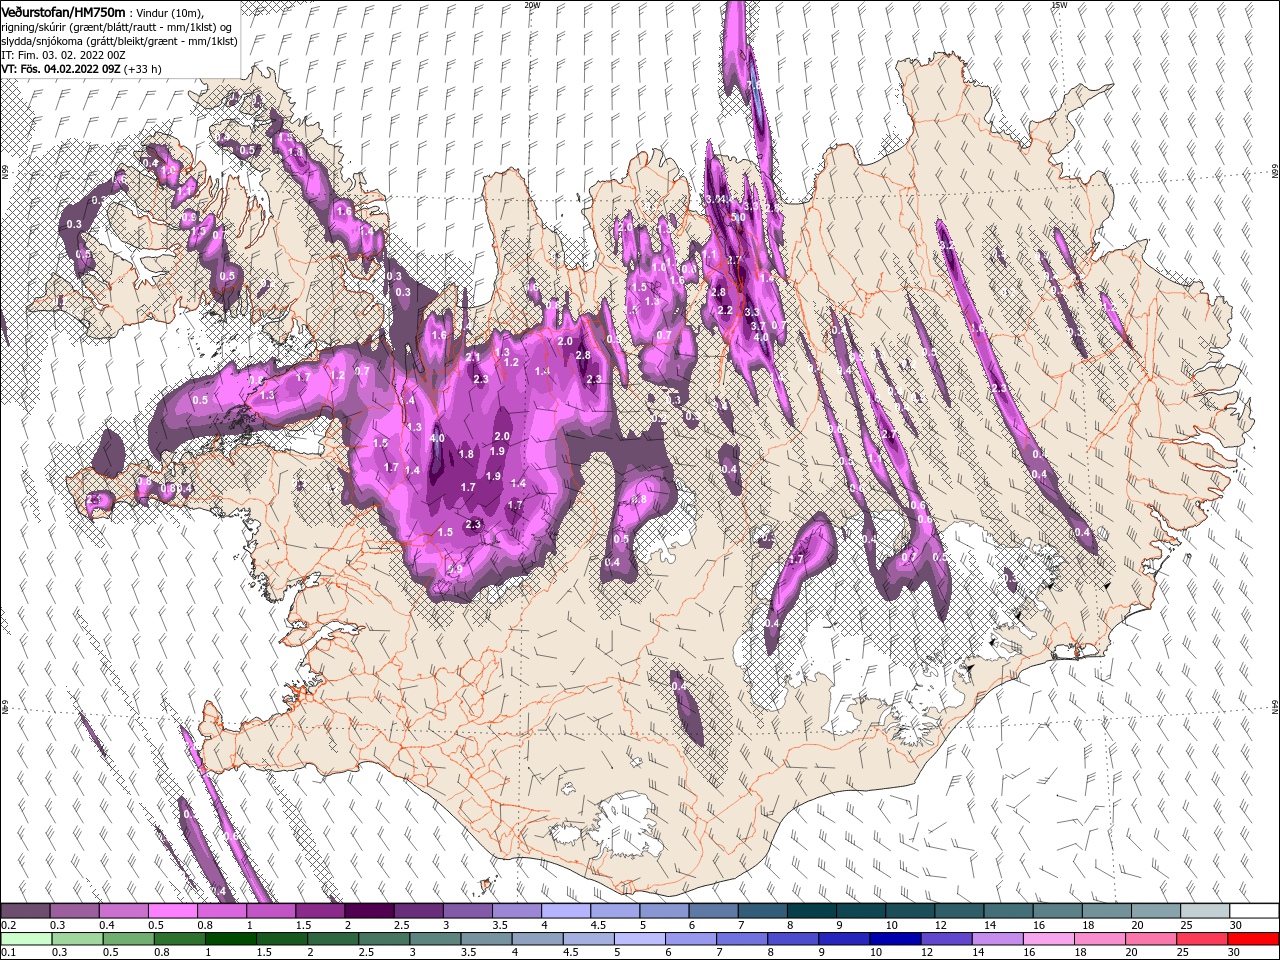Pick the 18 swatch in upper snow legend
Viewport: 1280px width, 960px height.
(x=1106, y=911)
